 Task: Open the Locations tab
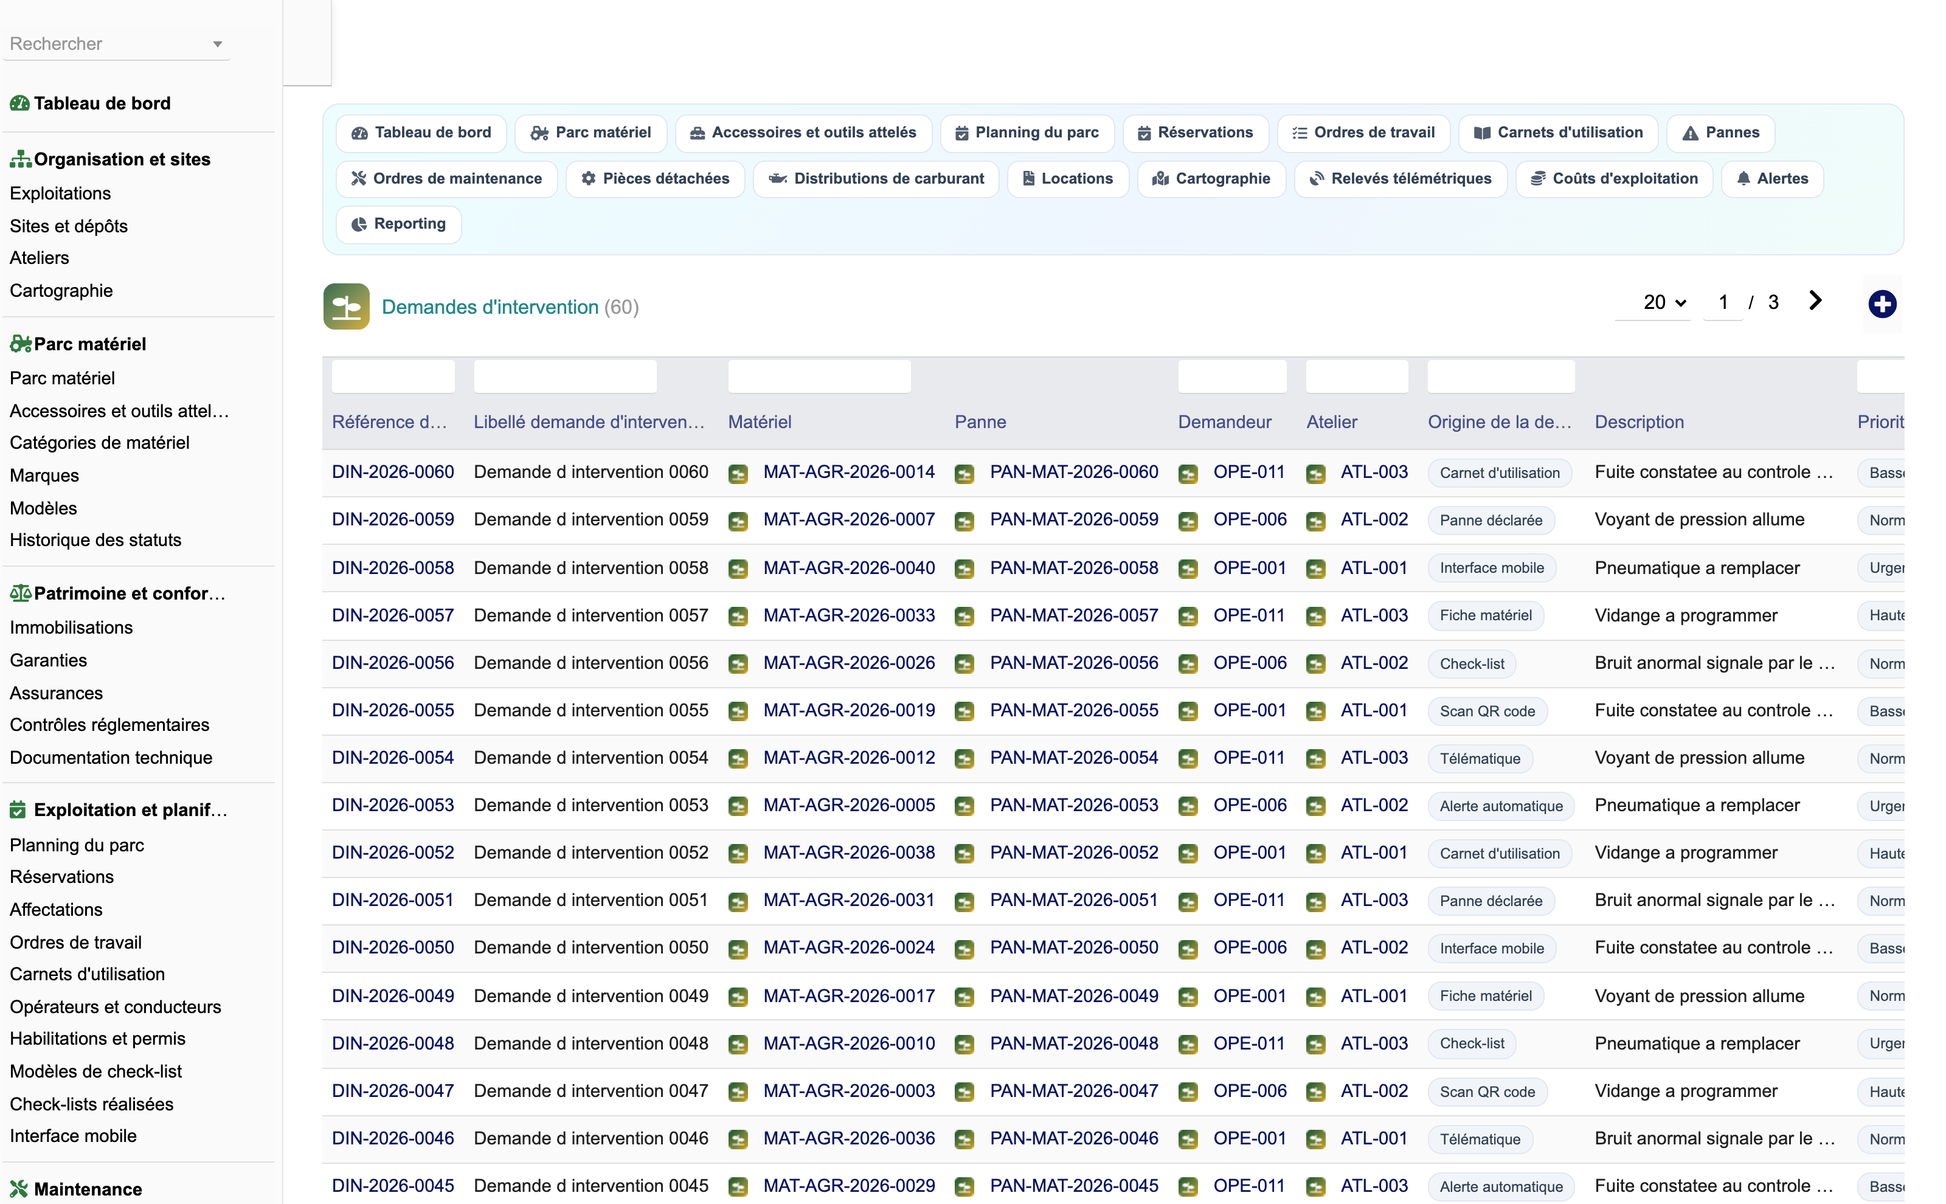click(1067, 178)
